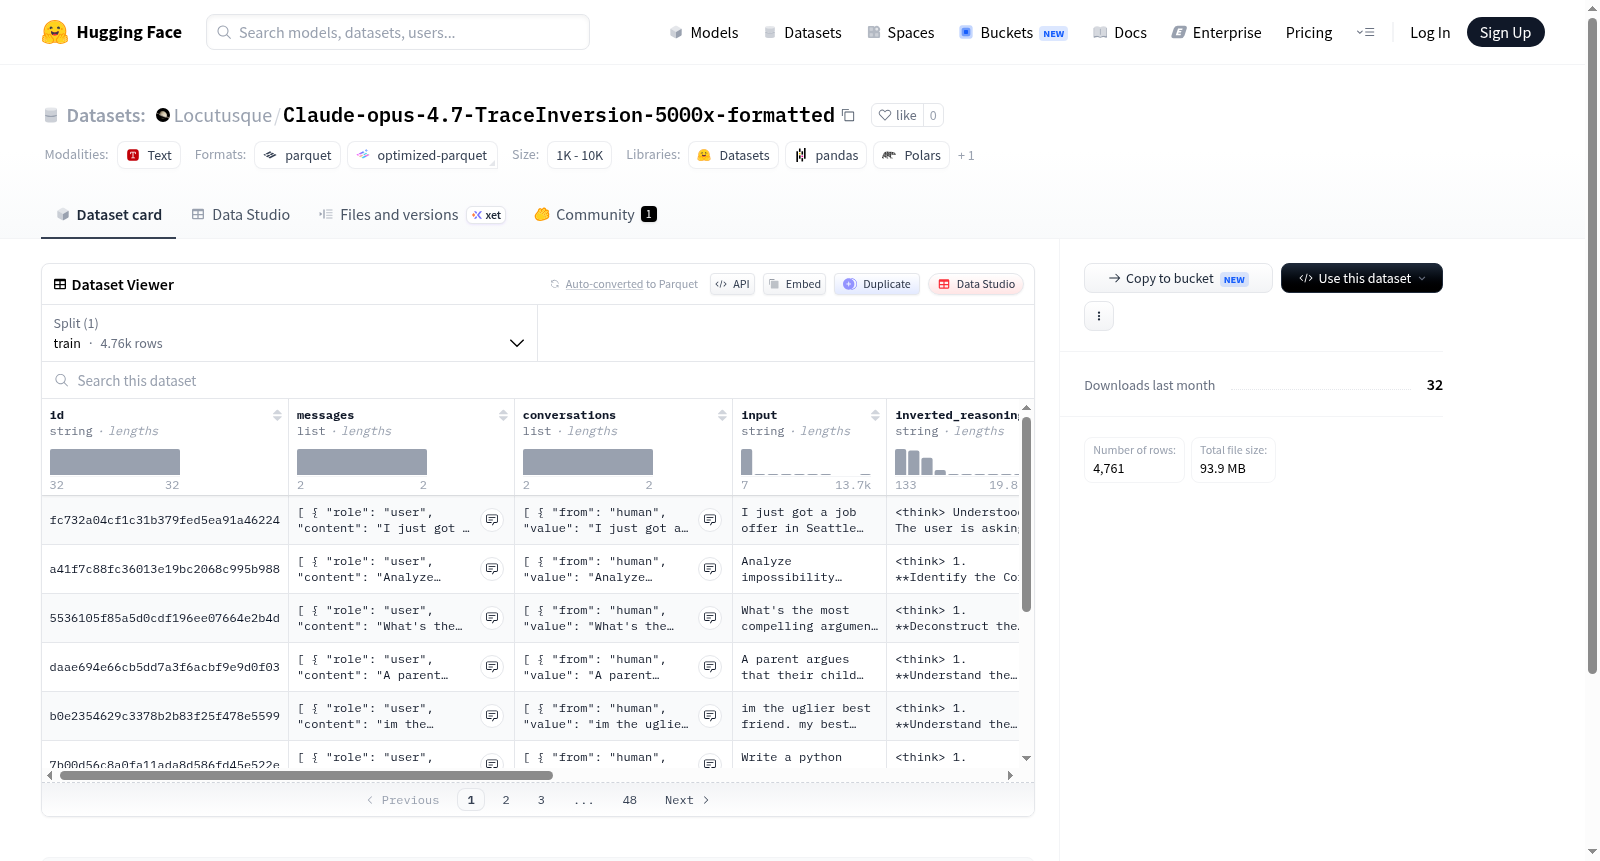Go to page 3 of results

coord(541,800)
